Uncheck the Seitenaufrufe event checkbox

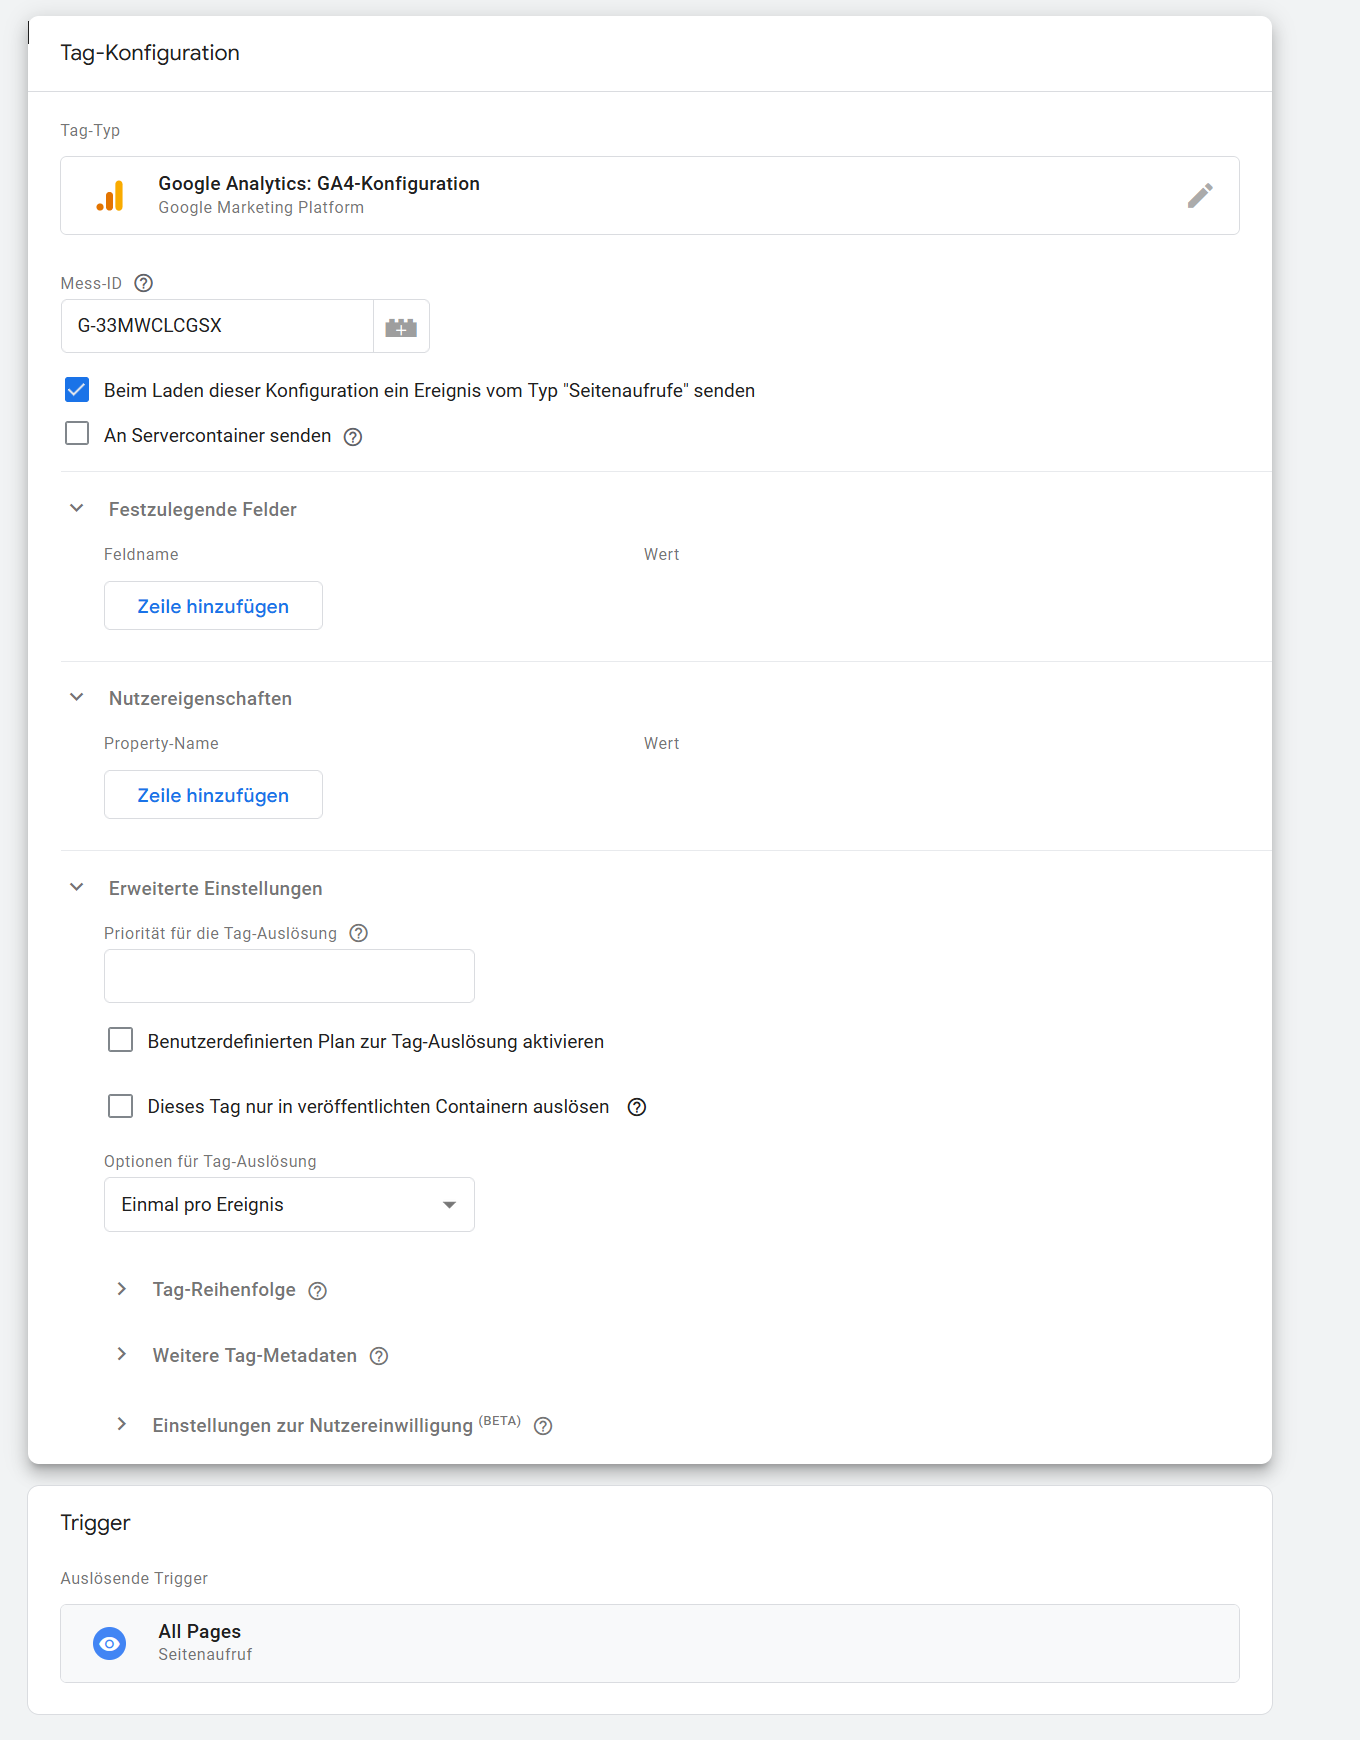click(77, 389)
